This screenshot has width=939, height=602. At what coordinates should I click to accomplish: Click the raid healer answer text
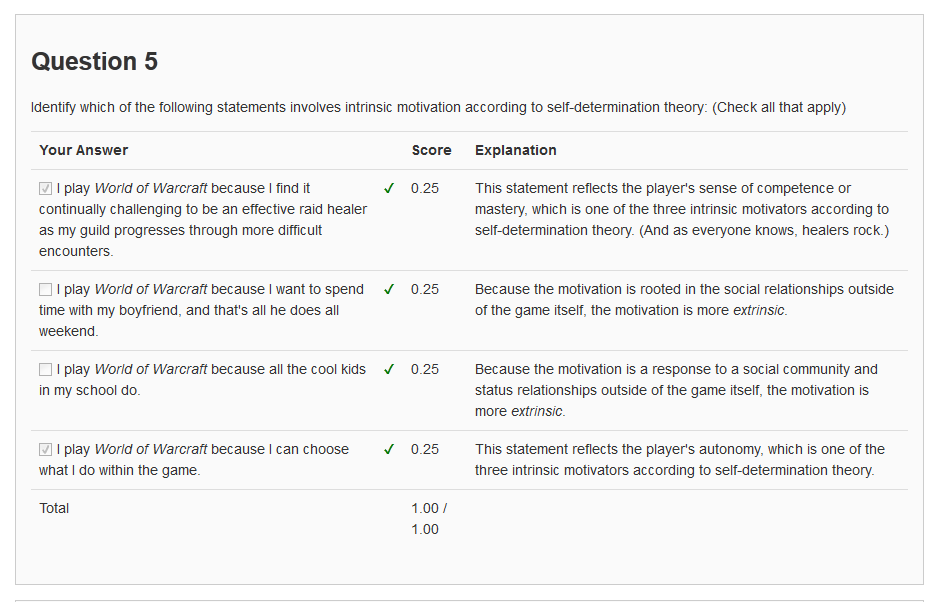point(203,219)
